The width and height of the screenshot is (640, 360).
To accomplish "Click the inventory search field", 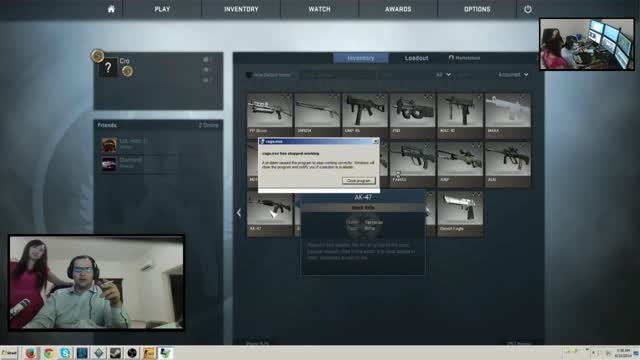I will [338, 75].
